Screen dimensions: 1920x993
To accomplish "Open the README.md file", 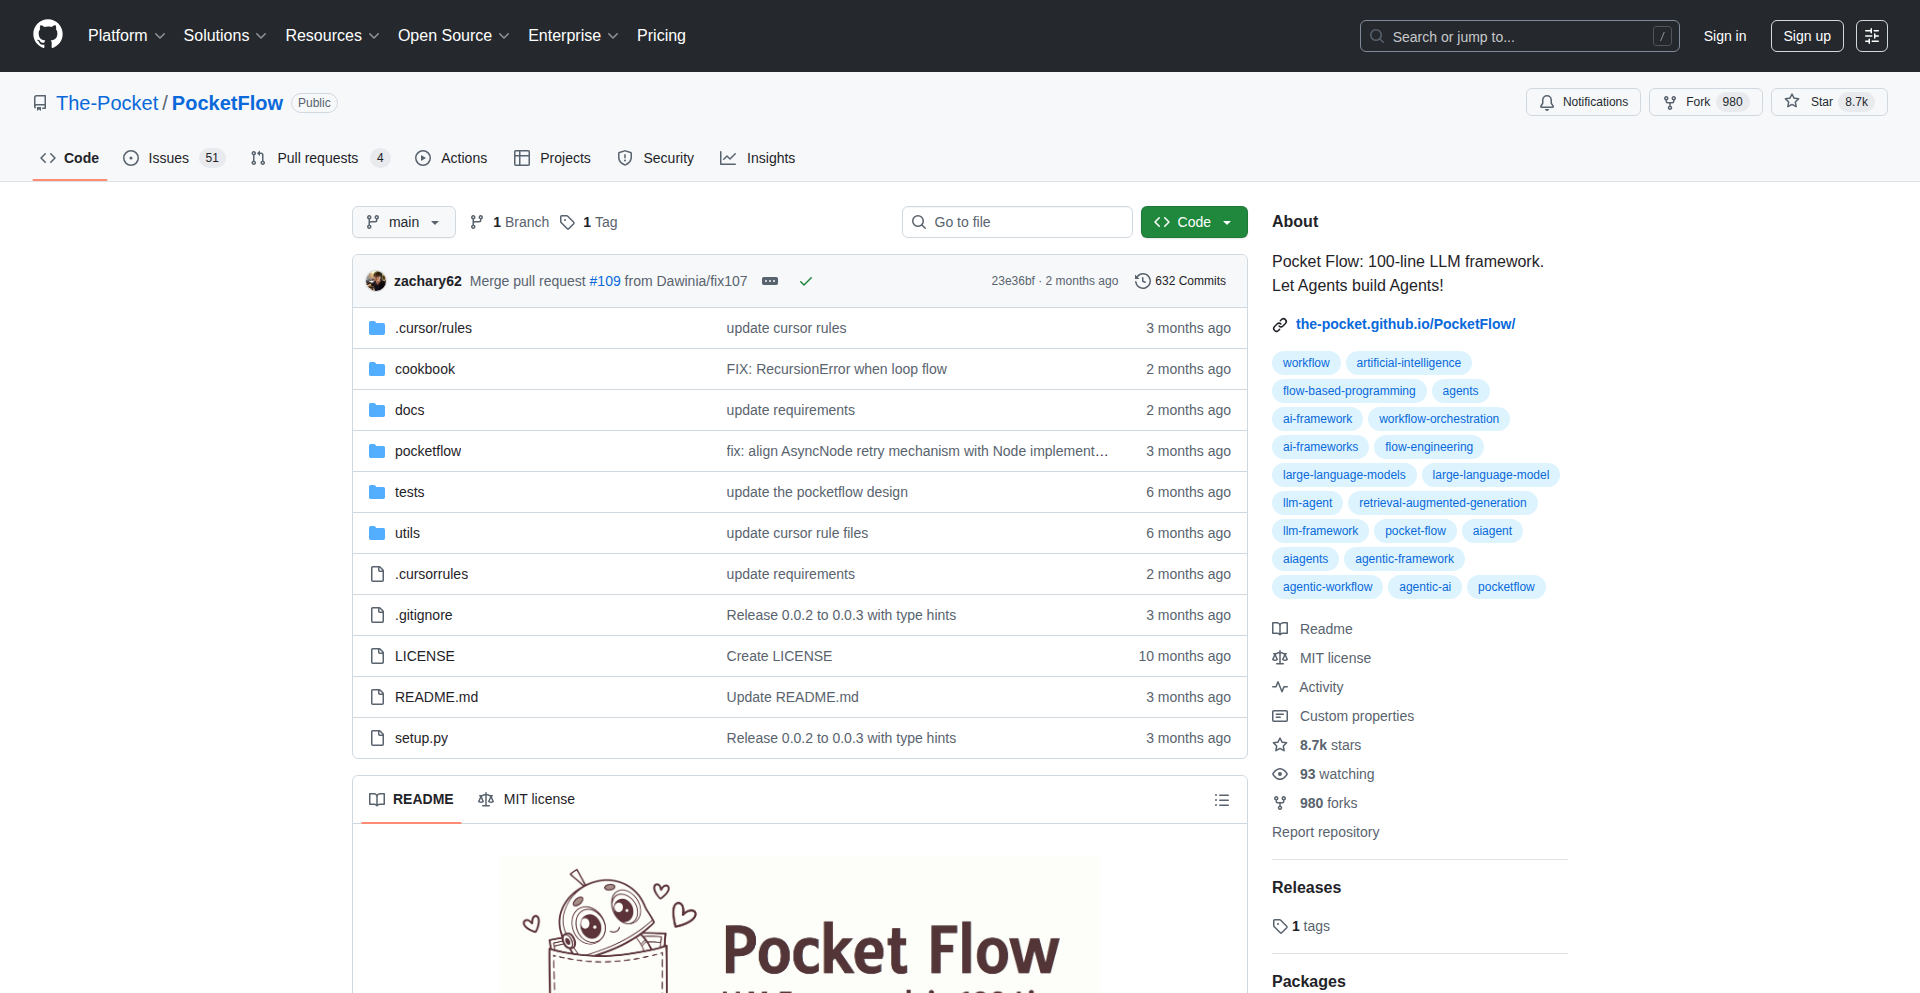I will pyautogui.click(x=436, y=697).
